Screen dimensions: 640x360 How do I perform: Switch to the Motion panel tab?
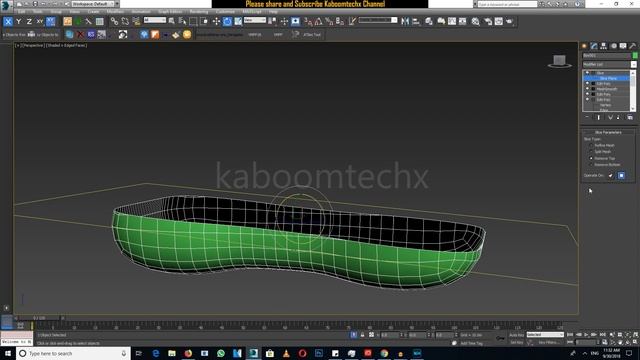tap(613, 46)
